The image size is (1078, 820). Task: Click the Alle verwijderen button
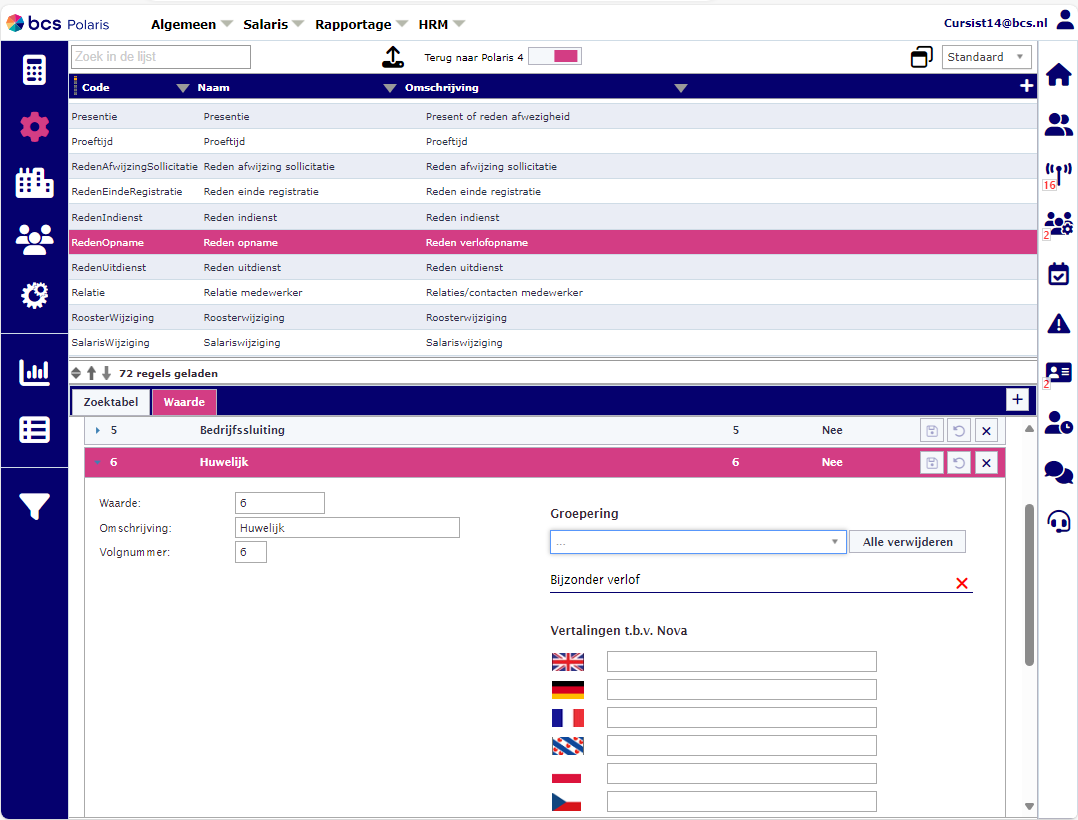coord(908,542)
